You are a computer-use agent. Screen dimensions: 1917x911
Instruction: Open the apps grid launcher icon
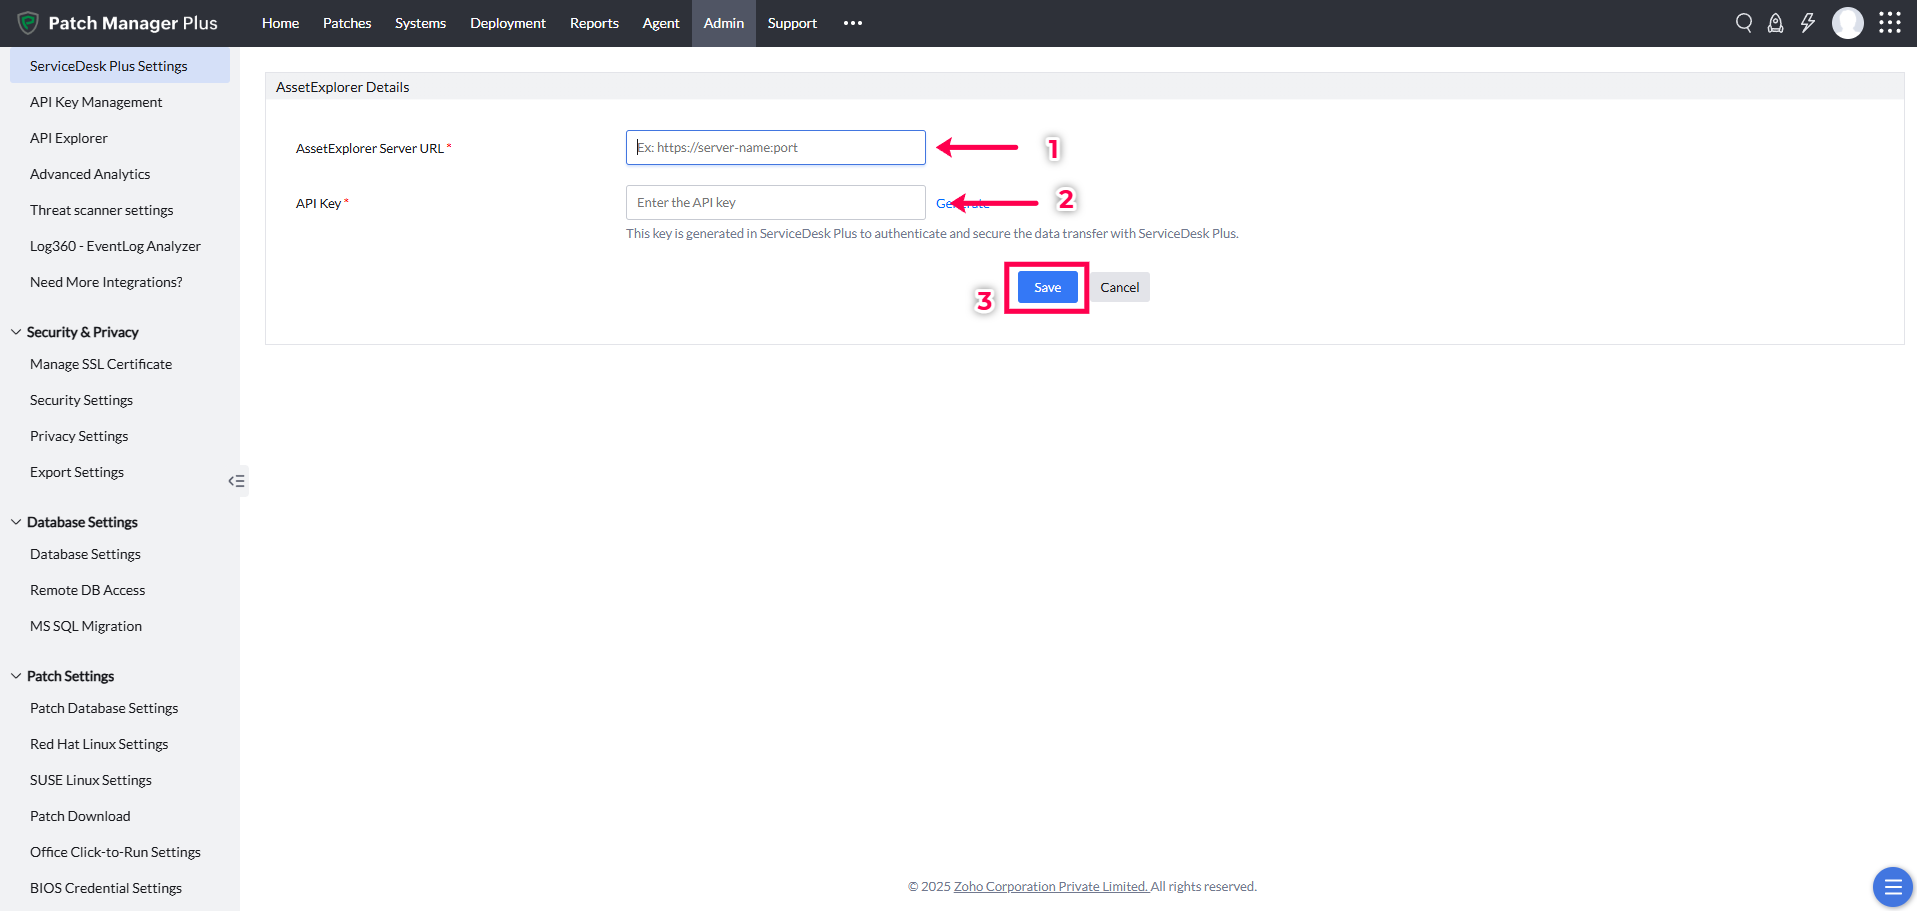tap(1890, 23)
